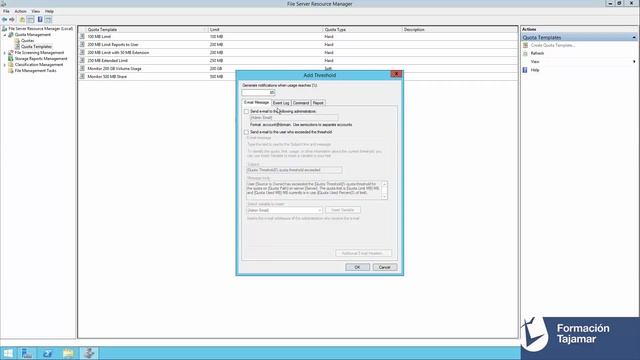Viewport: 640px width, 360px height.
Task: Select Quota Templates in the tree
Action: 36,47
